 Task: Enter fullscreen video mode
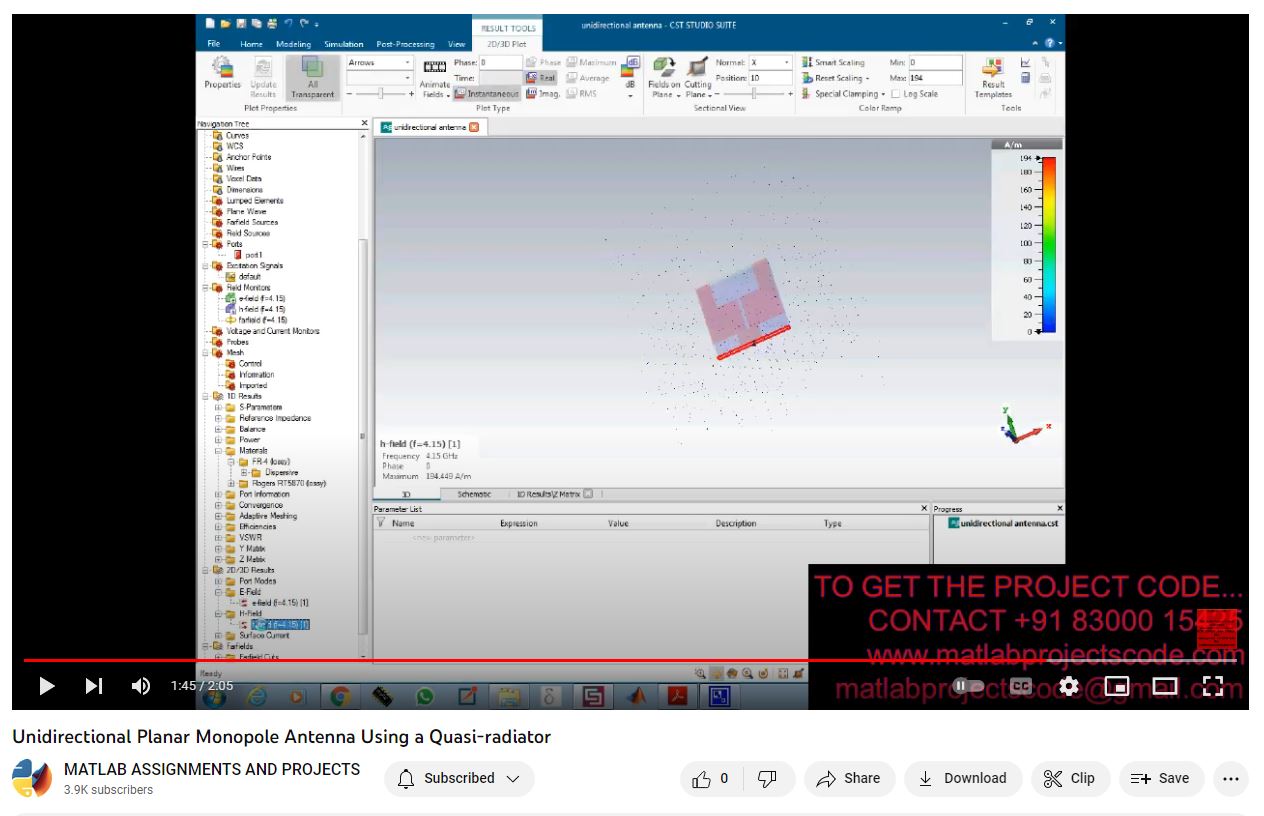1213,686
